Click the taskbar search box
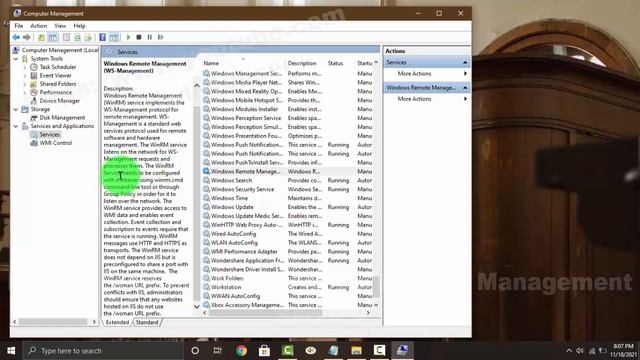This screenshot has width=640, height=360. 103,351
